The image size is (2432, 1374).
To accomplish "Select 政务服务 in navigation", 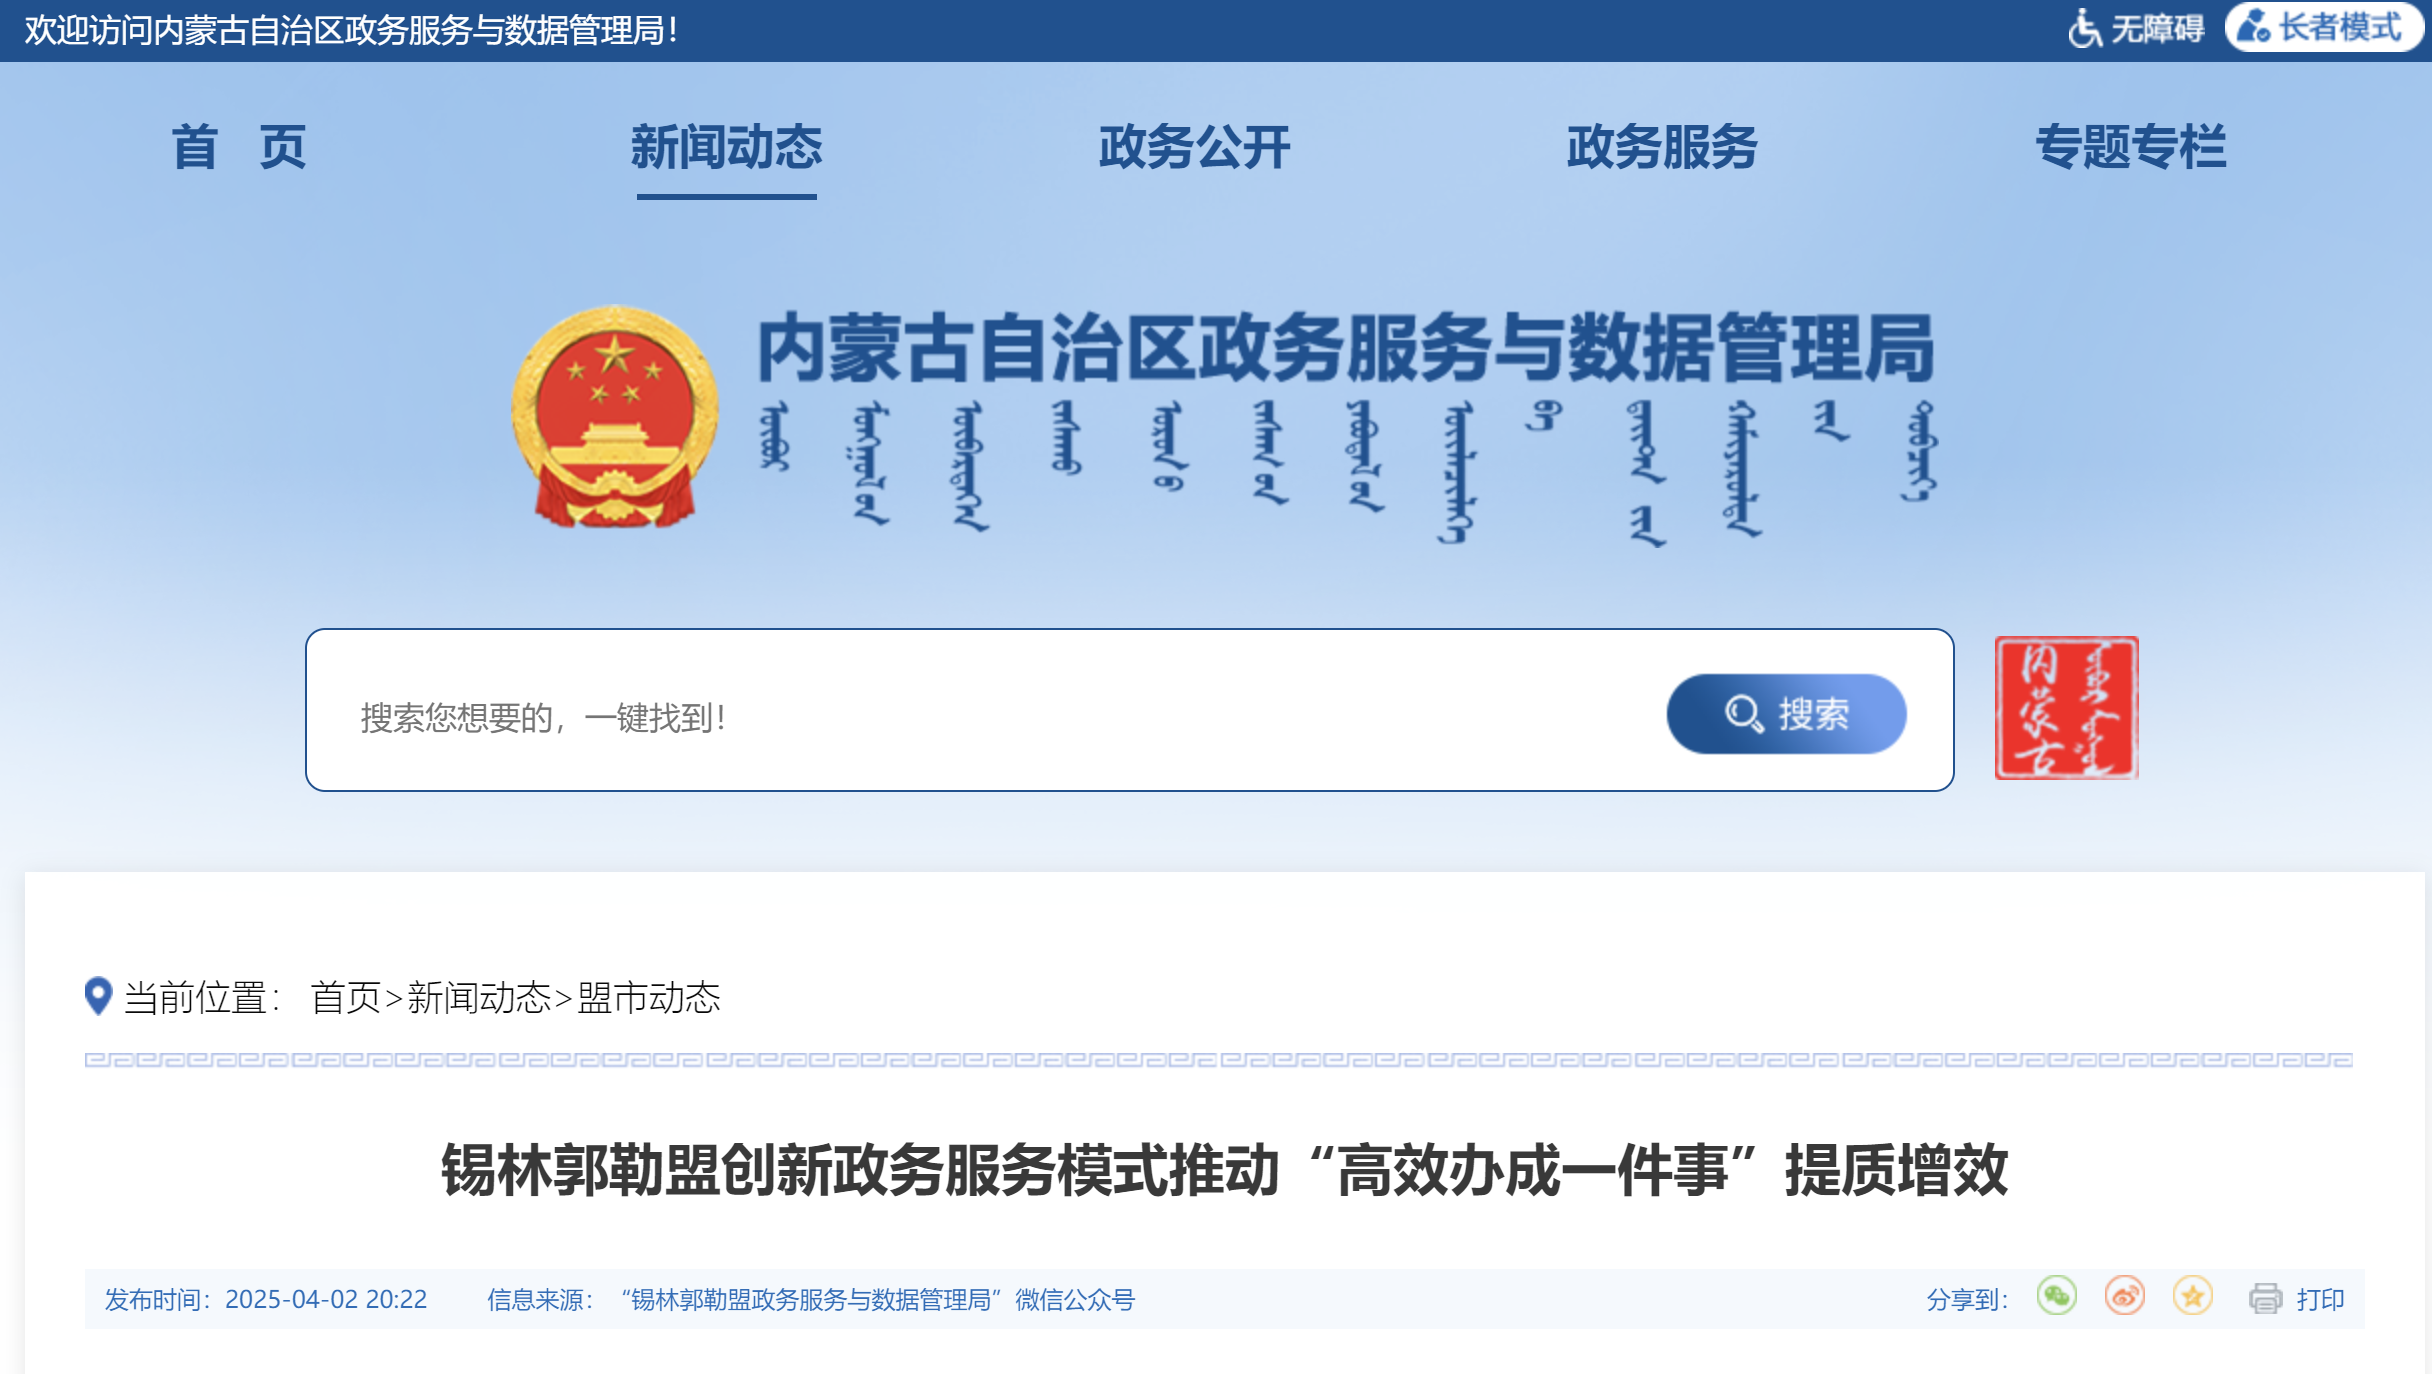I will click(1662, 147).
